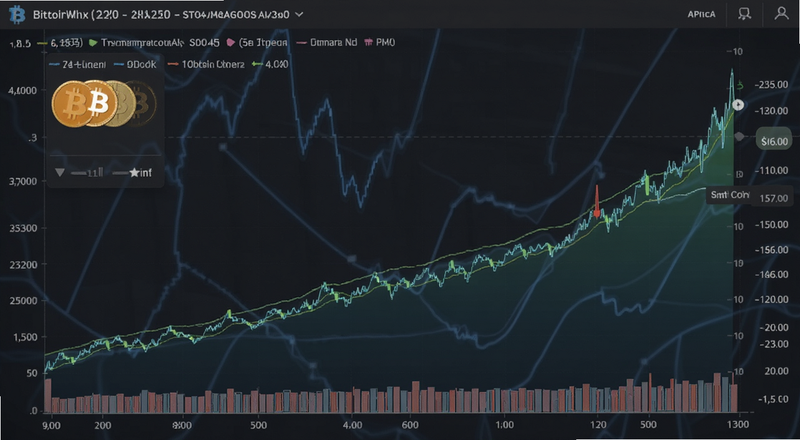Toggle the 4.0I0 legend series
The width and height of the screenshot is (800, 440).
(x=270, y=64)
